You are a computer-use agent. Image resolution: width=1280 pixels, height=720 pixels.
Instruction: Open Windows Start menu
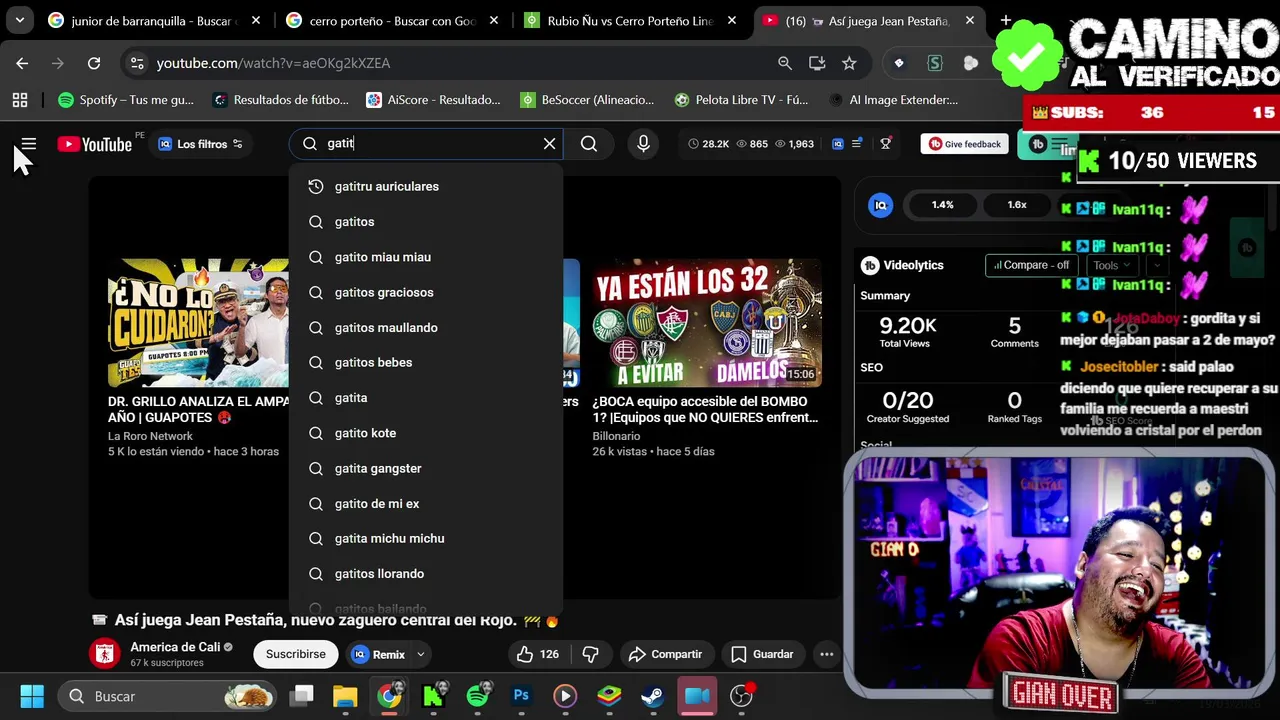32,696
